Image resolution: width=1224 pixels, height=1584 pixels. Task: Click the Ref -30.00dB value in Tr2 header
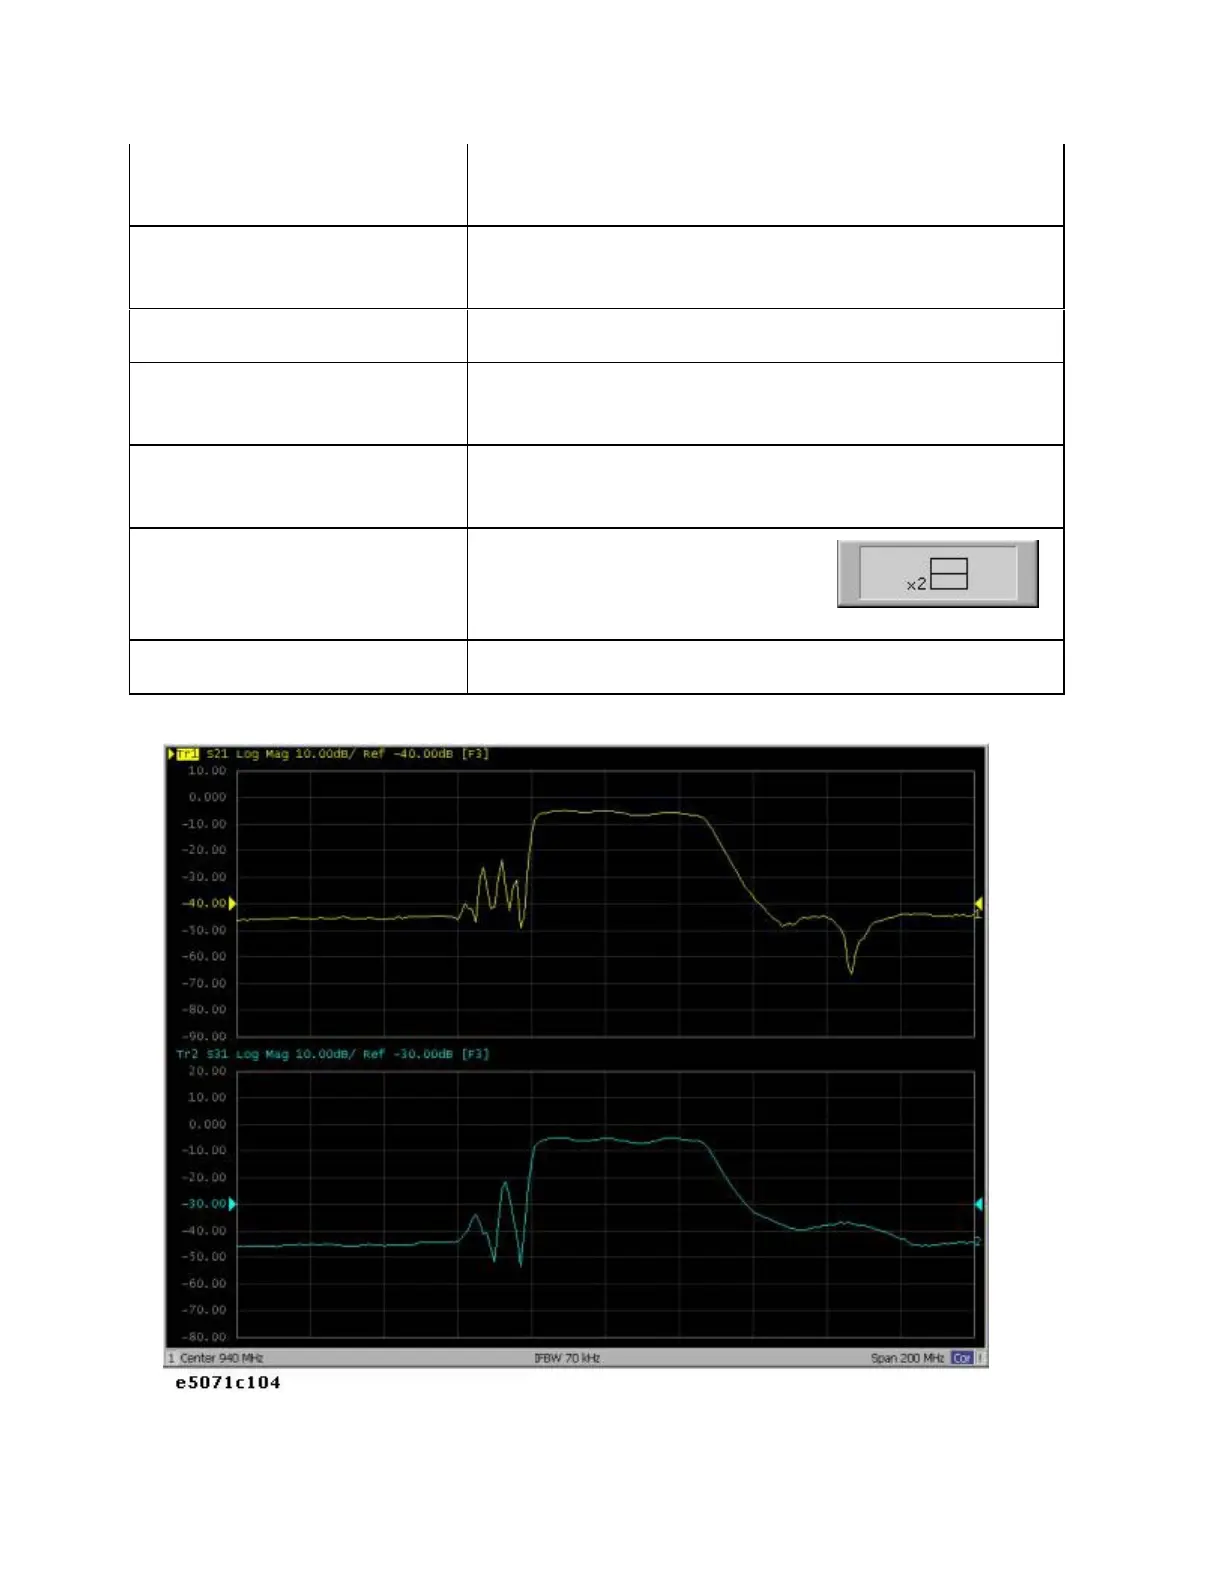coord(409,1054)
